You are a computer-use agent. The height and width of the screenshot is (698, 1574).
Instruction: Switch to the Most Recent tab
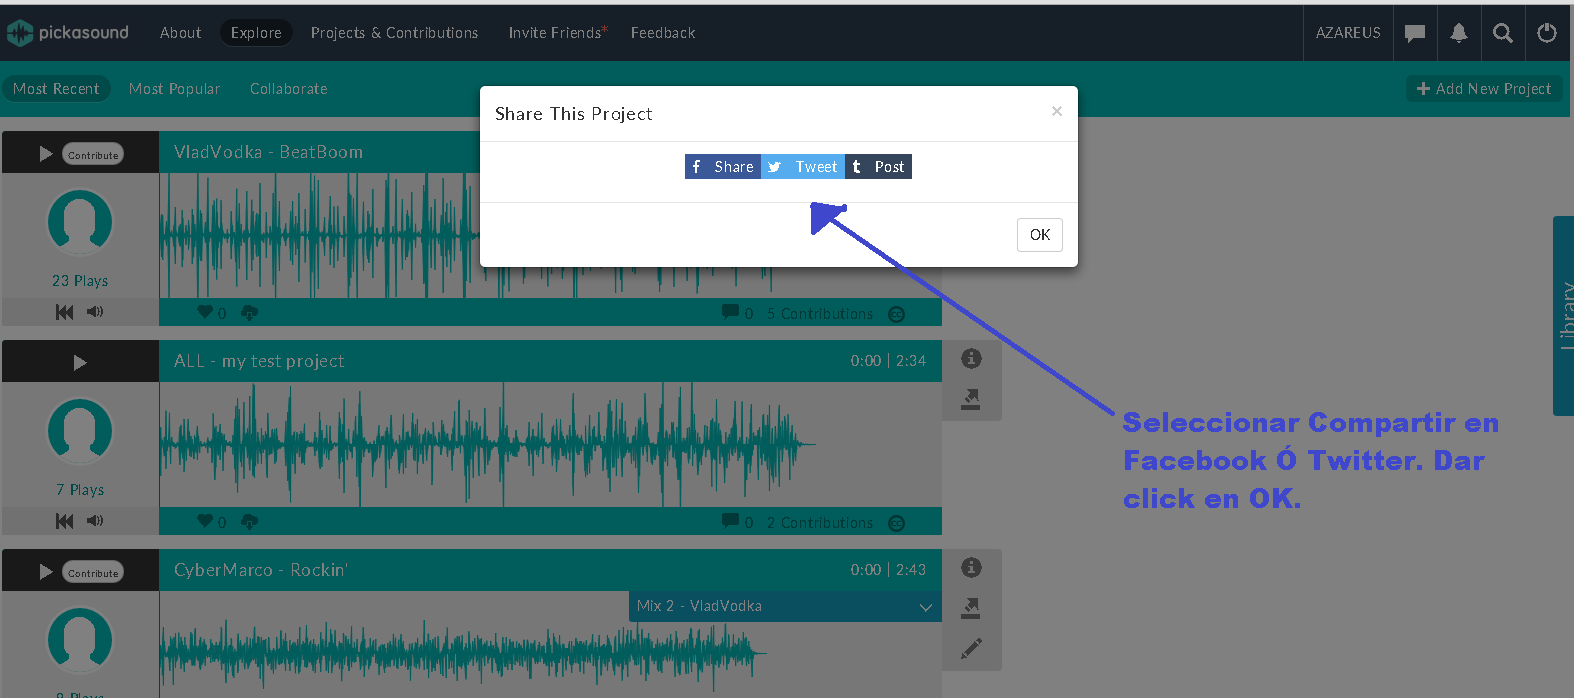[x=56, y=89]
